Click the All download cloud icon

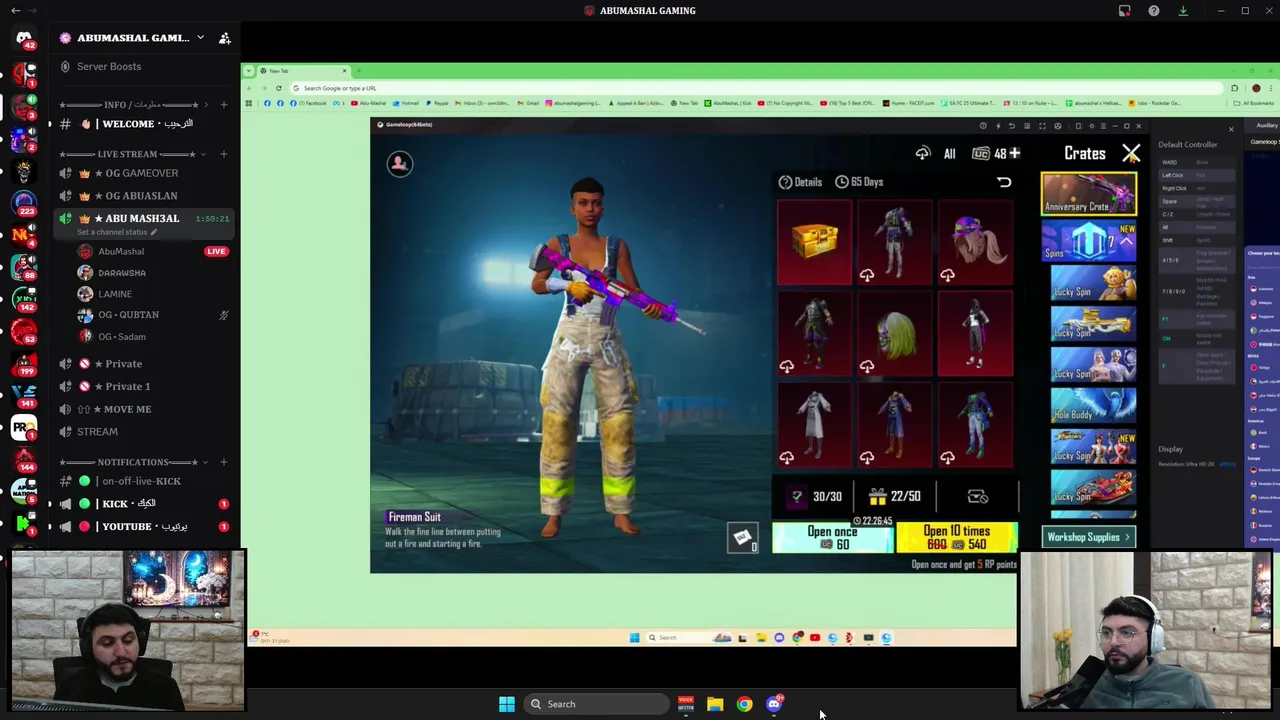pos(922,154)
